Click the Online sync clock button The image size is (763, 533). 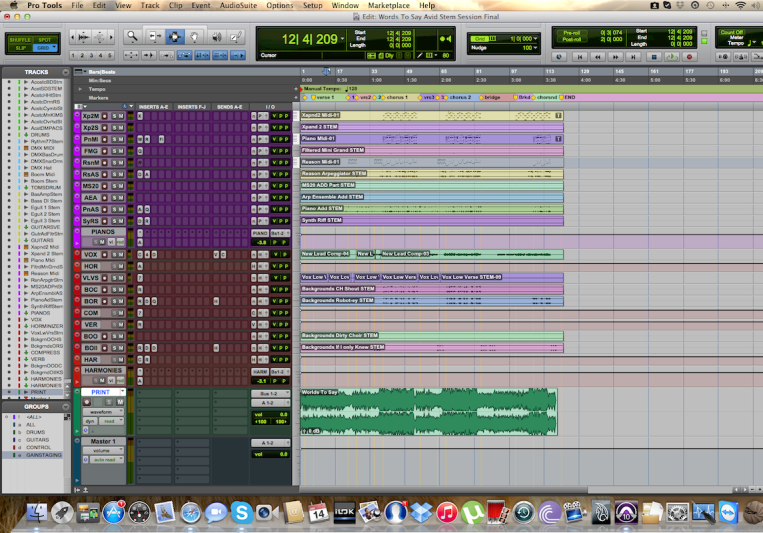559,57
